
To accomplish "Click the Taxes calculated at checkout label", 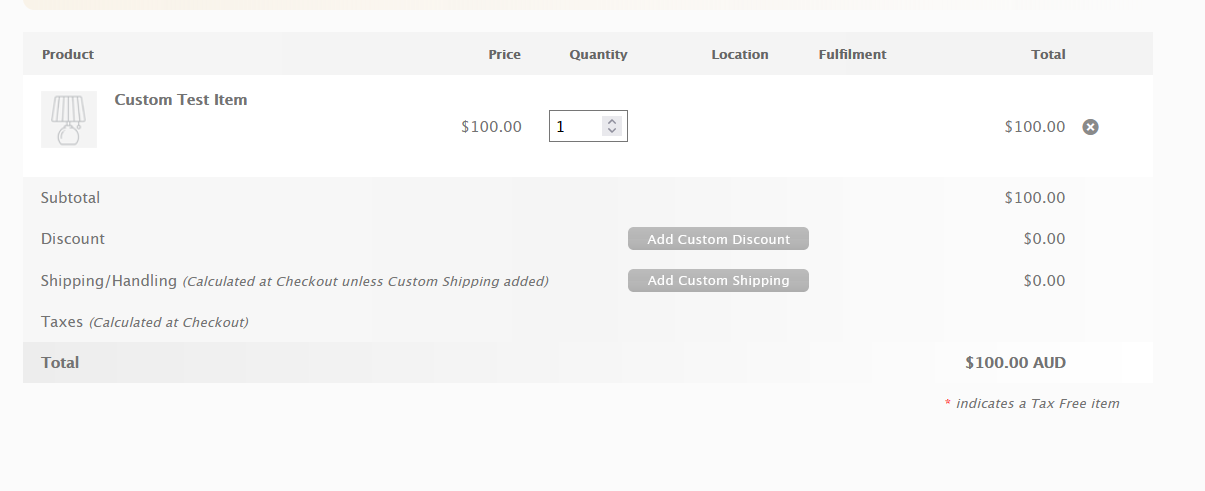I will pyautogui.click(x=145, y=322).
